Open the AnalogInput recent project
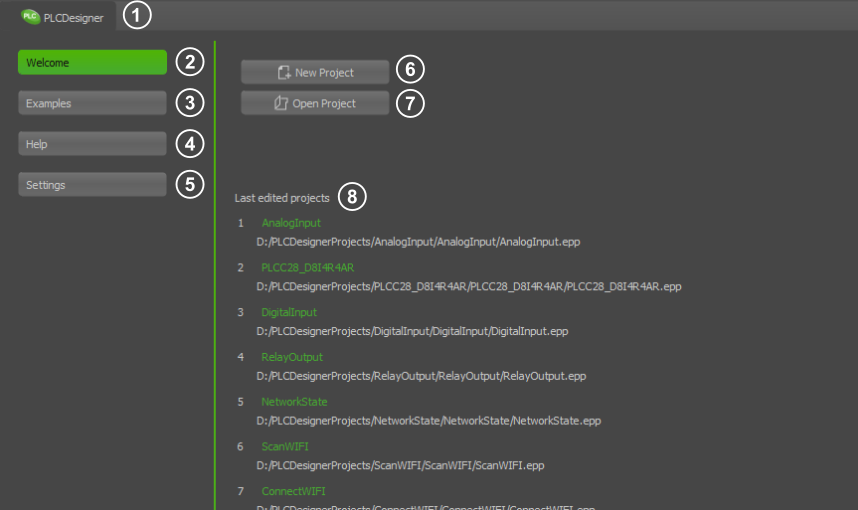 [x=291, y=223]
